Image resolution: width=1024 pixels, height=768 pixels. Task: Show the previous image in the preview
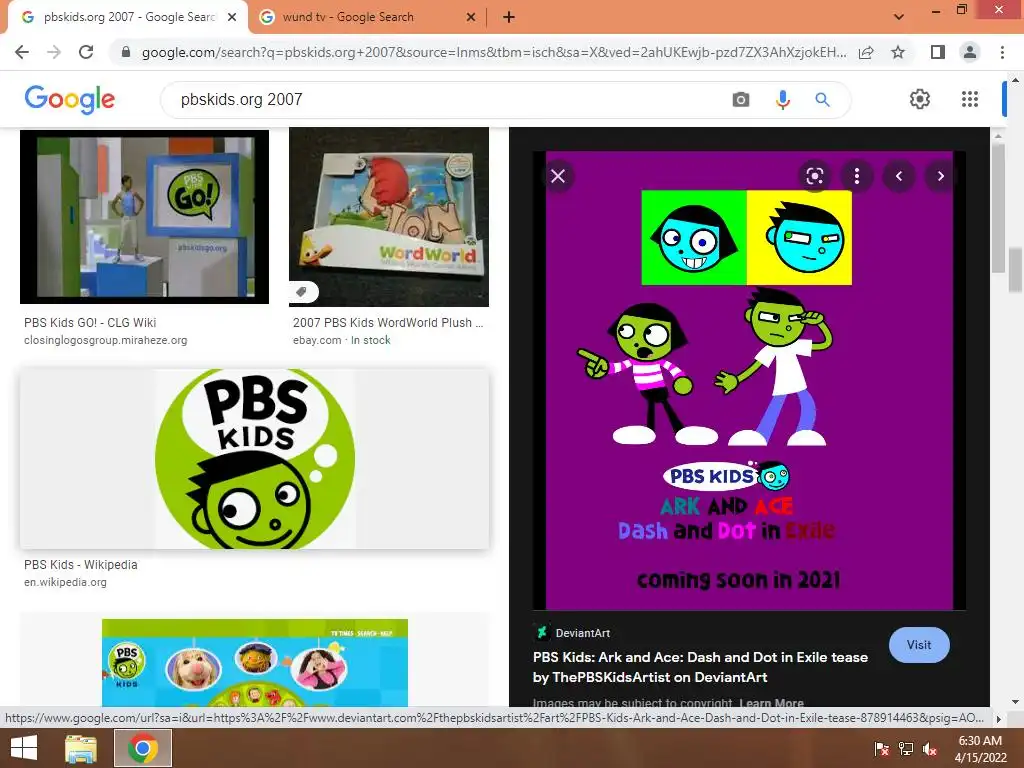pyautogui.click(x=899, y=176)
